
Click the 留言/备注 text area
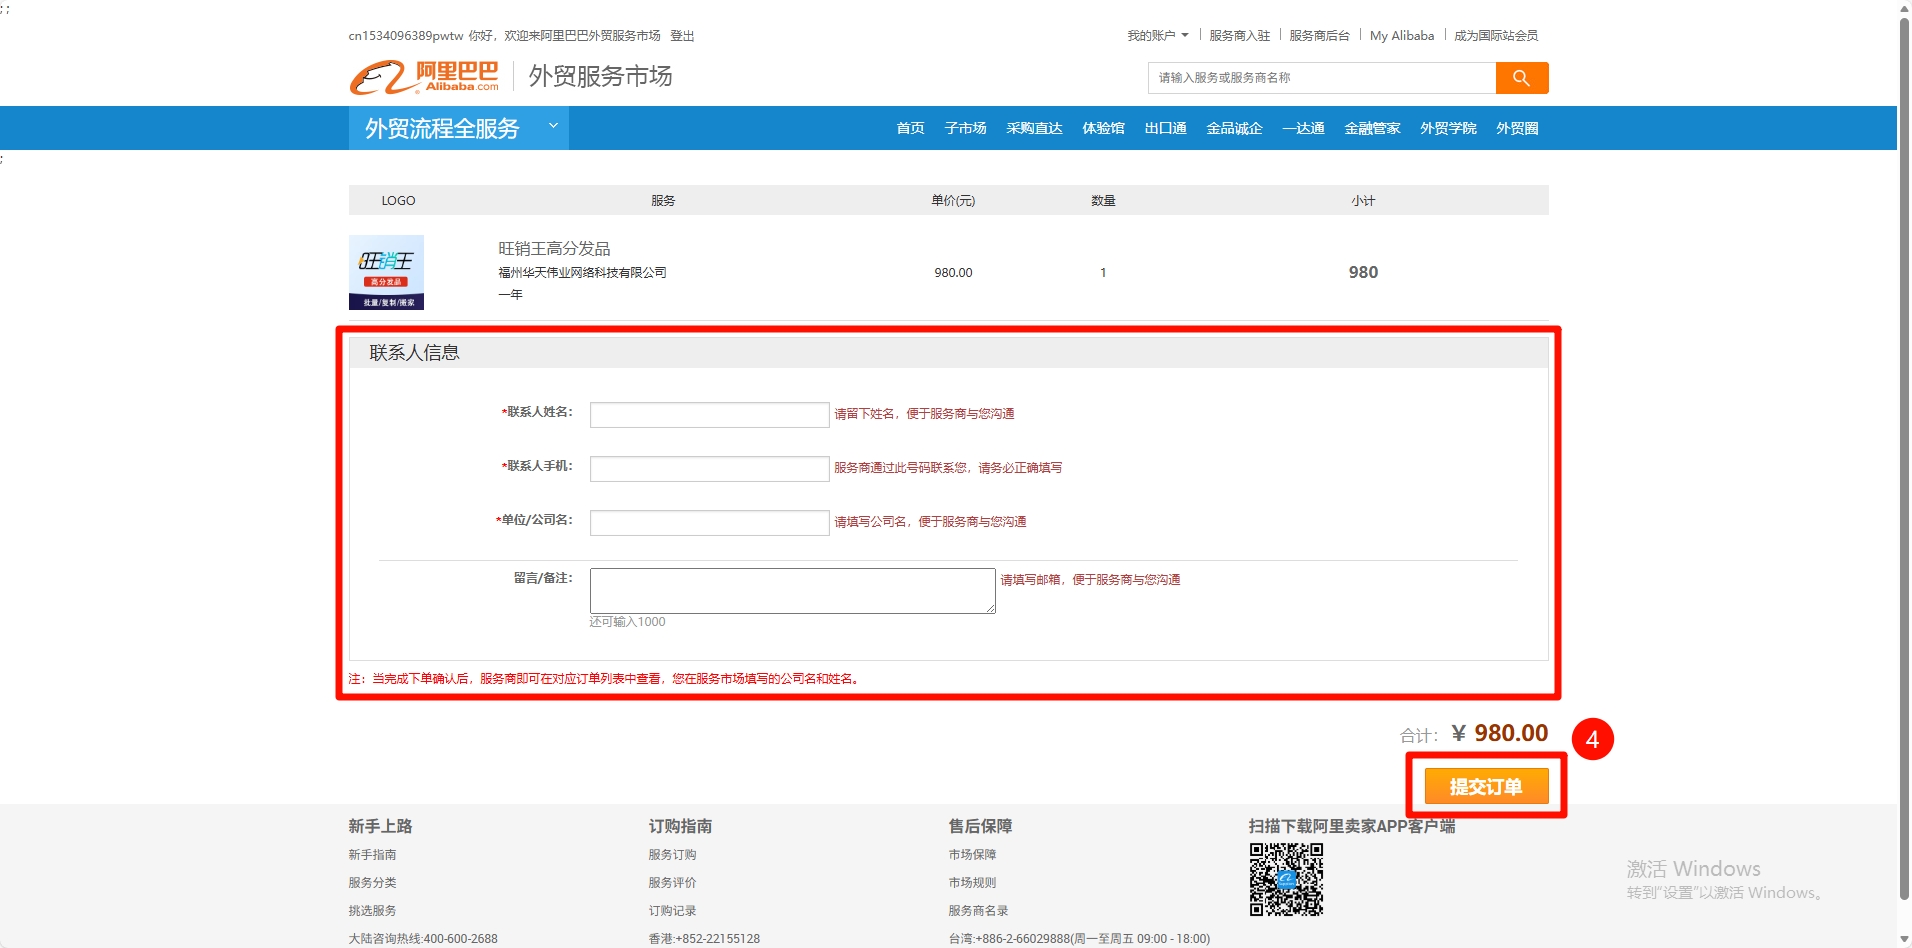tap(792, 591)
